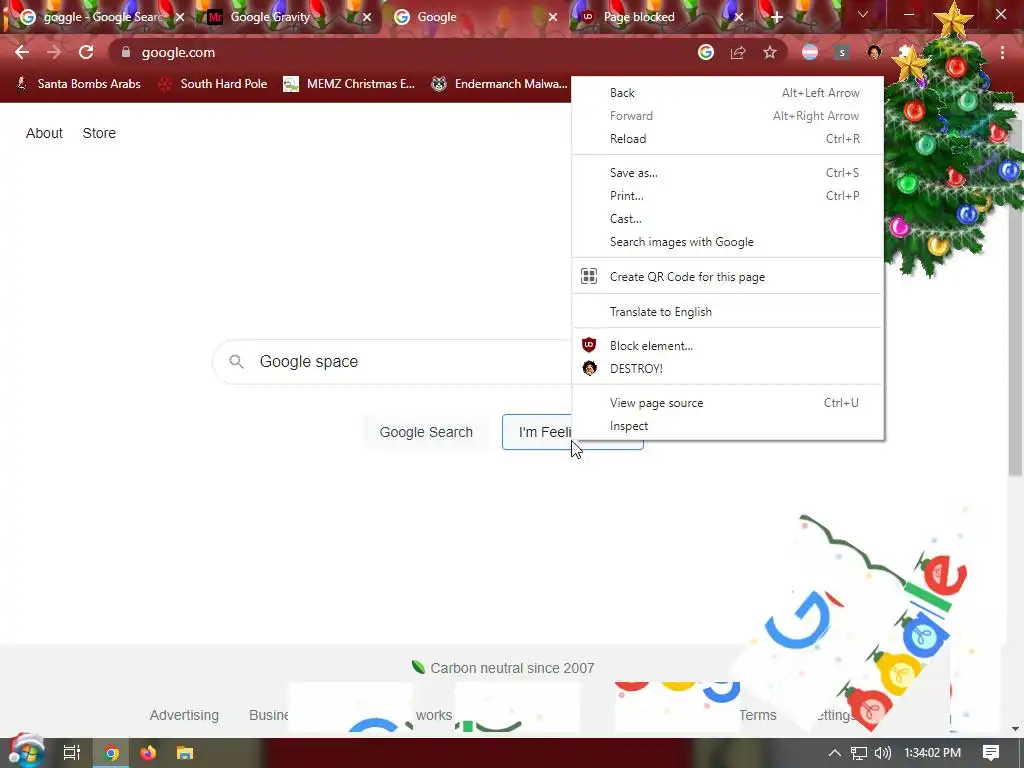Select the 'DESTROY!' menu entry

pos(728,368)
